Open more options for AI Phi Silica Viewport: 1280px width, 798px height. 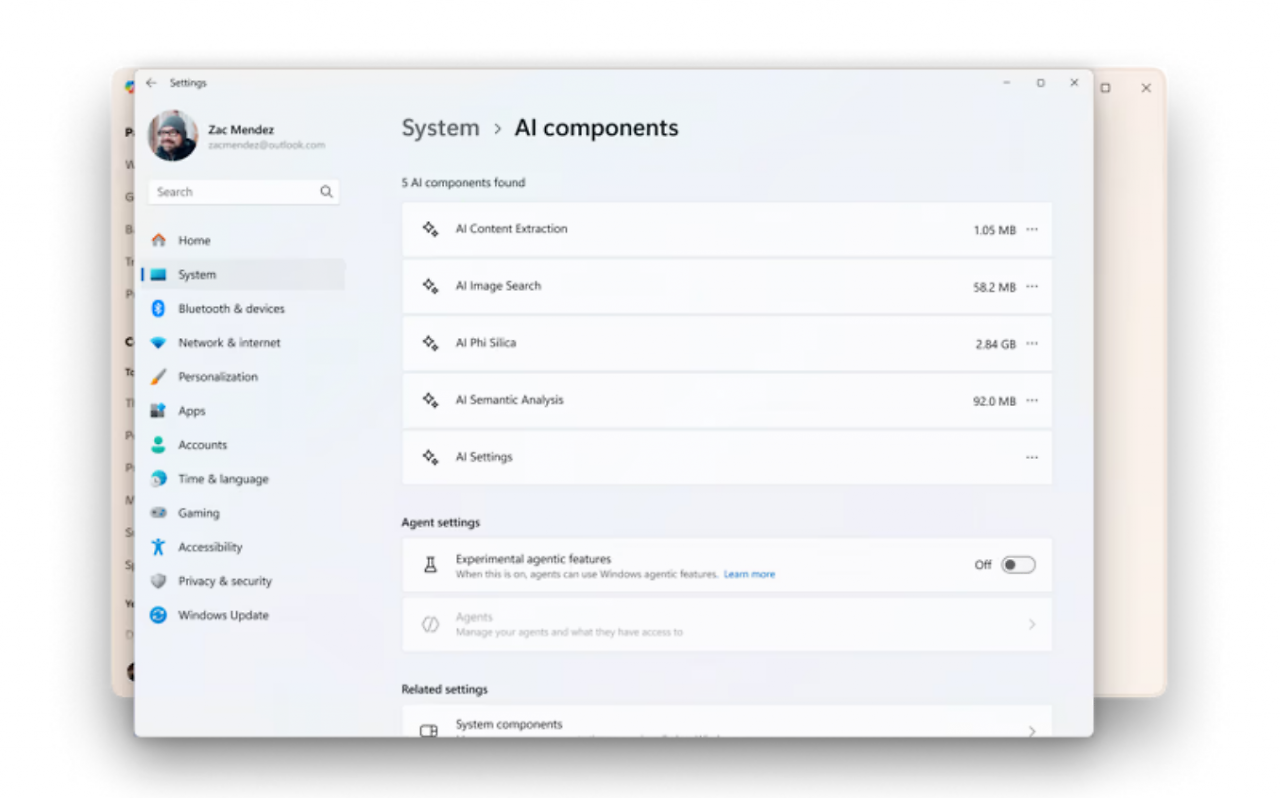[1032, 343]
